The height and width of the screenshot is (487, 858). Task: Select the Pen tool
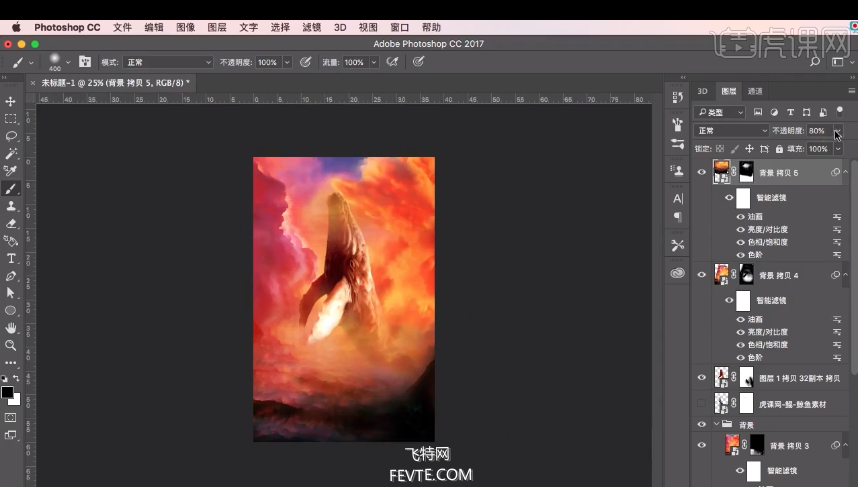pos(10,276)
